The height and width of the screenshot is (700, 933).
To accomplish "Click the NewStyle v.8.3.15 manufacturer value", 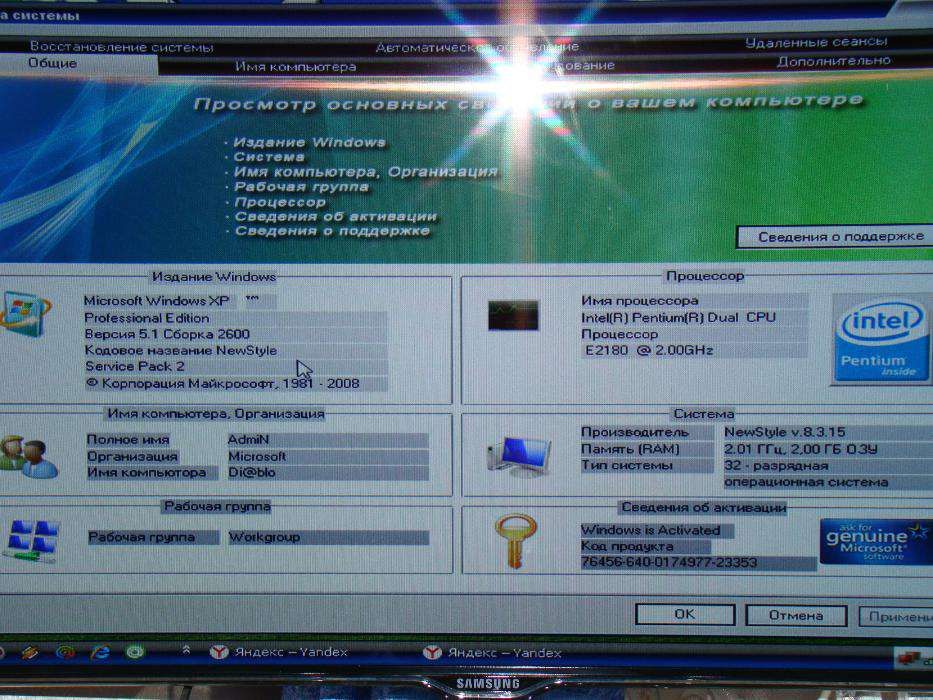I will point(784,432).
